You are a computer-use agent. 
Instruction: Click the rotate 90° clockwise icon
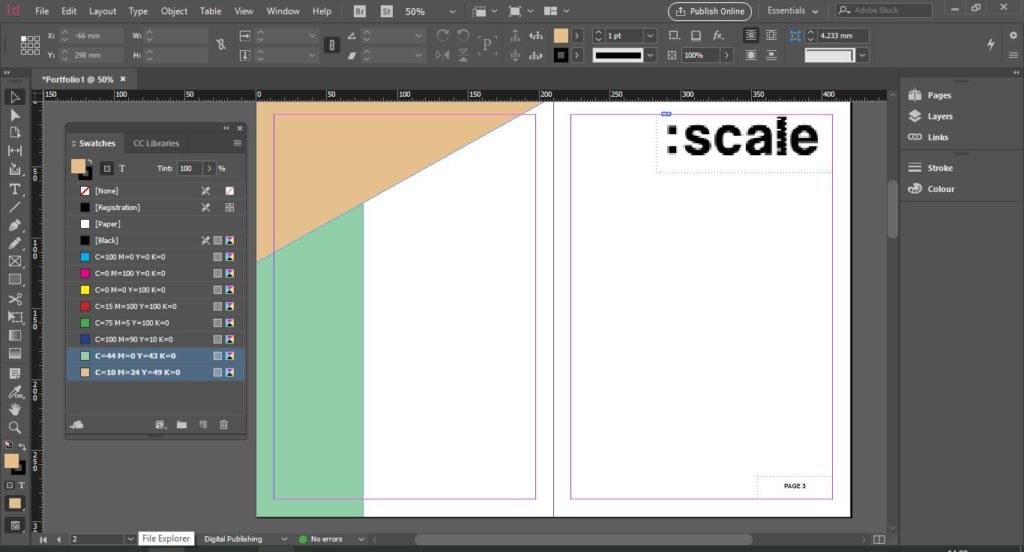(442, 35)
